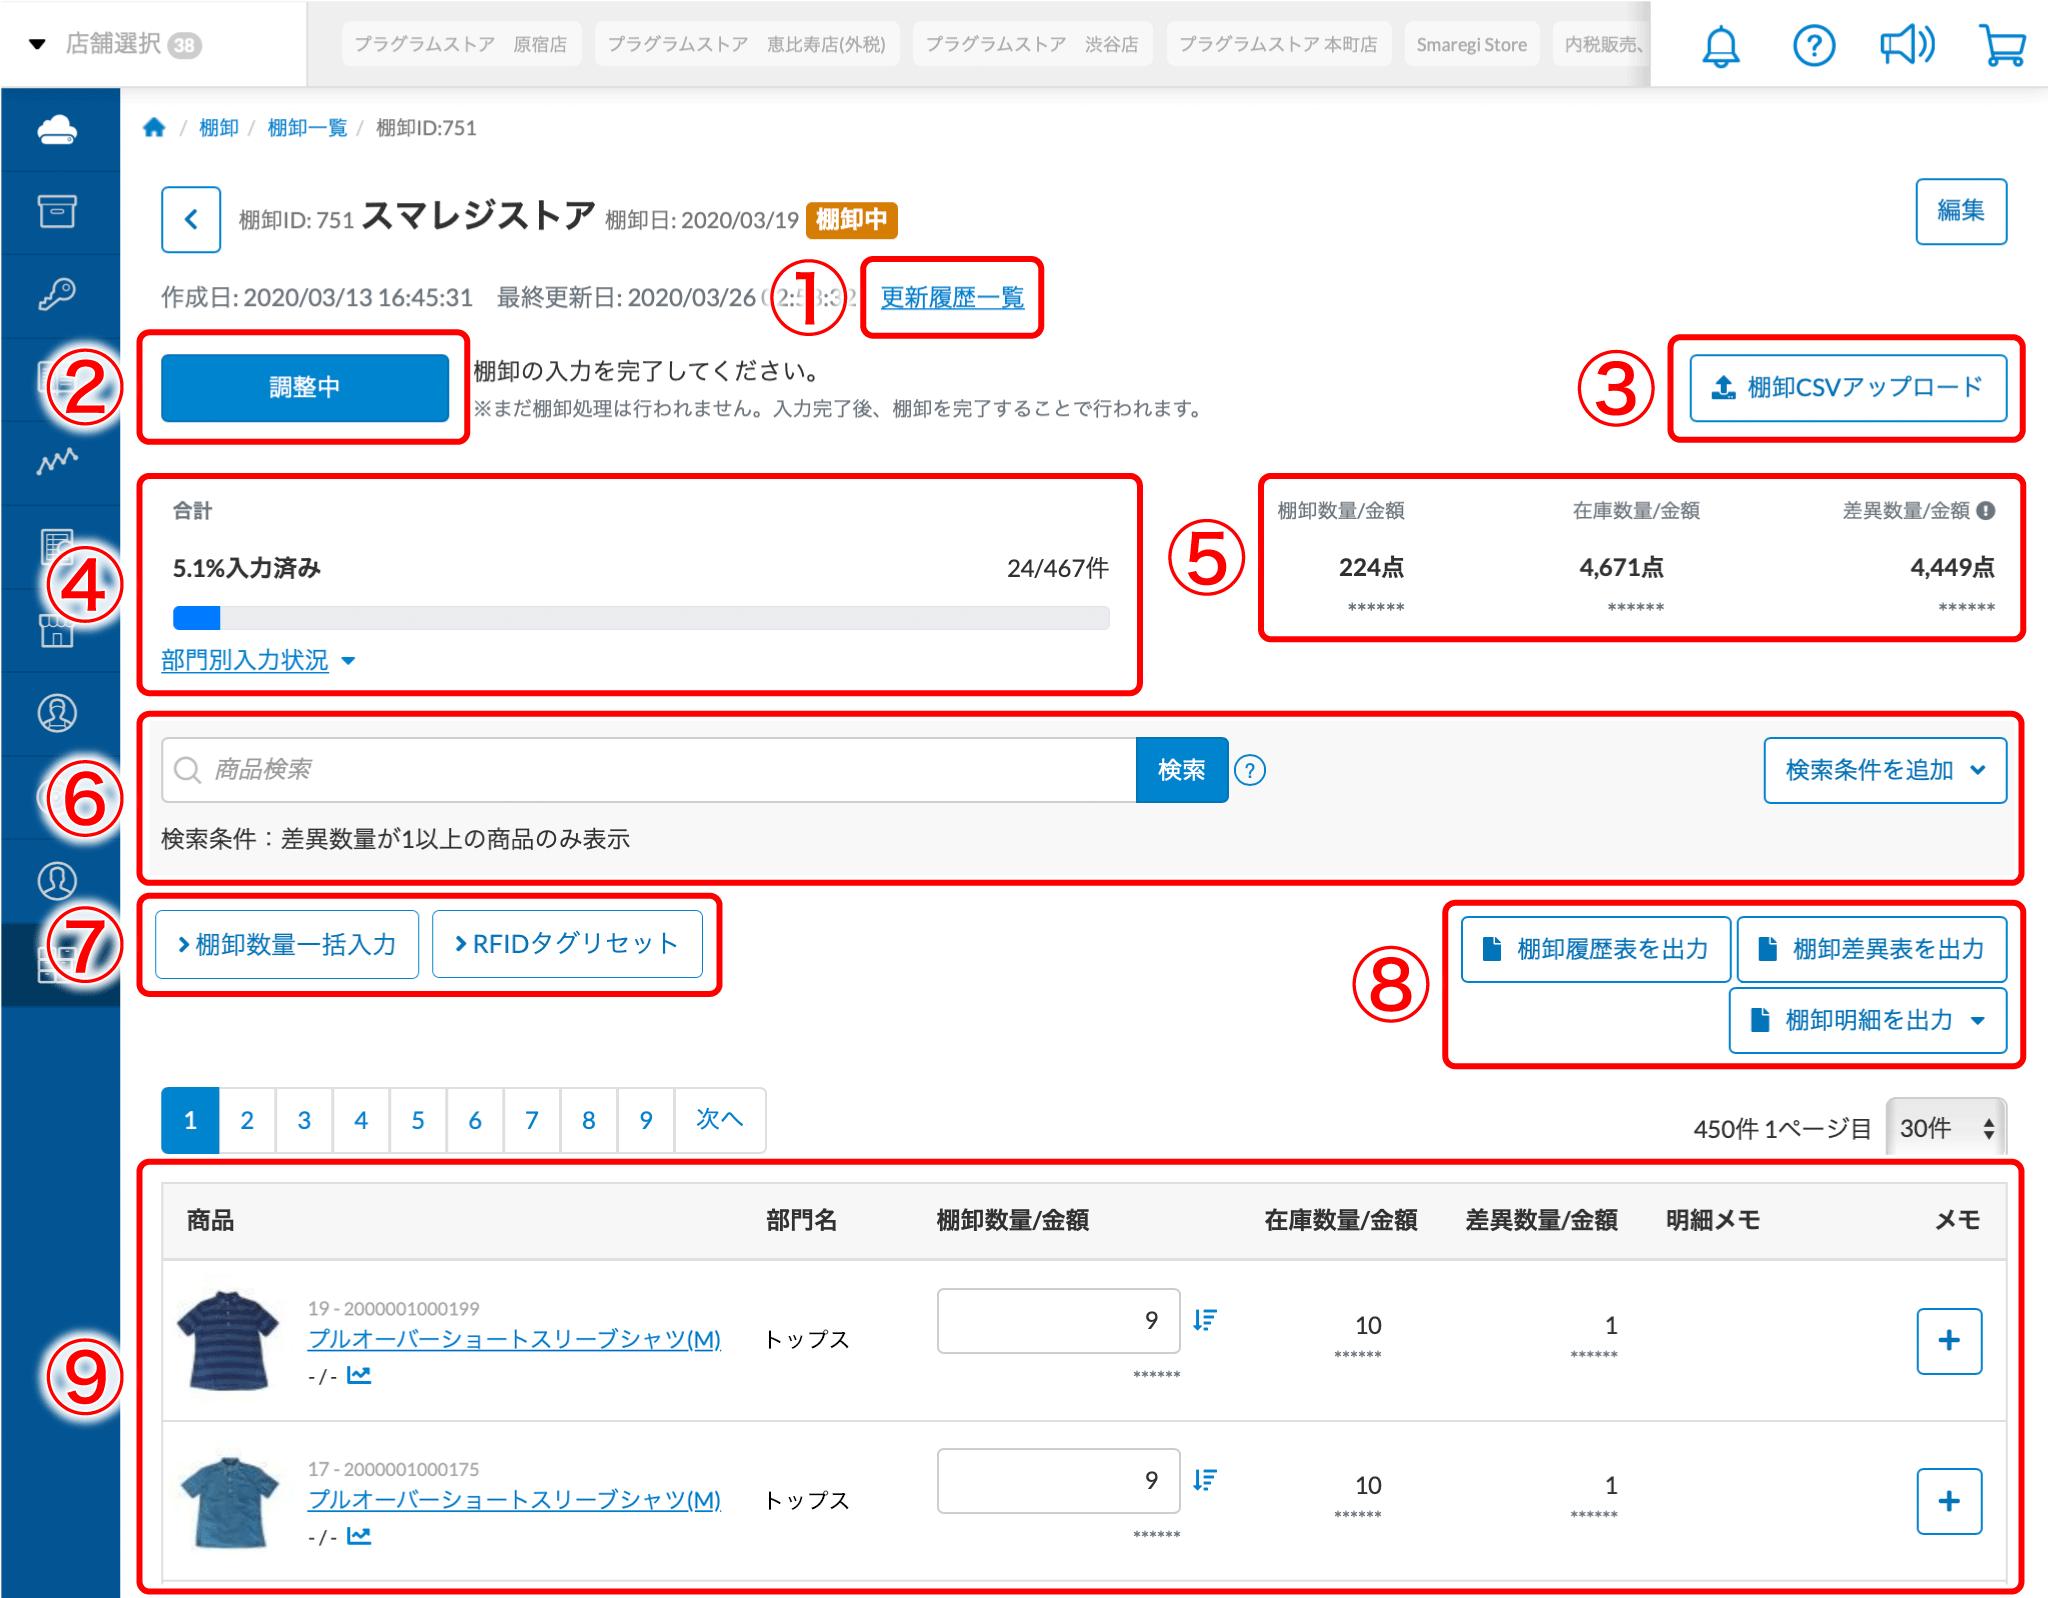
Task: Click the notification bell icon
Action: pyautogui.click(x=1720, y=46)
